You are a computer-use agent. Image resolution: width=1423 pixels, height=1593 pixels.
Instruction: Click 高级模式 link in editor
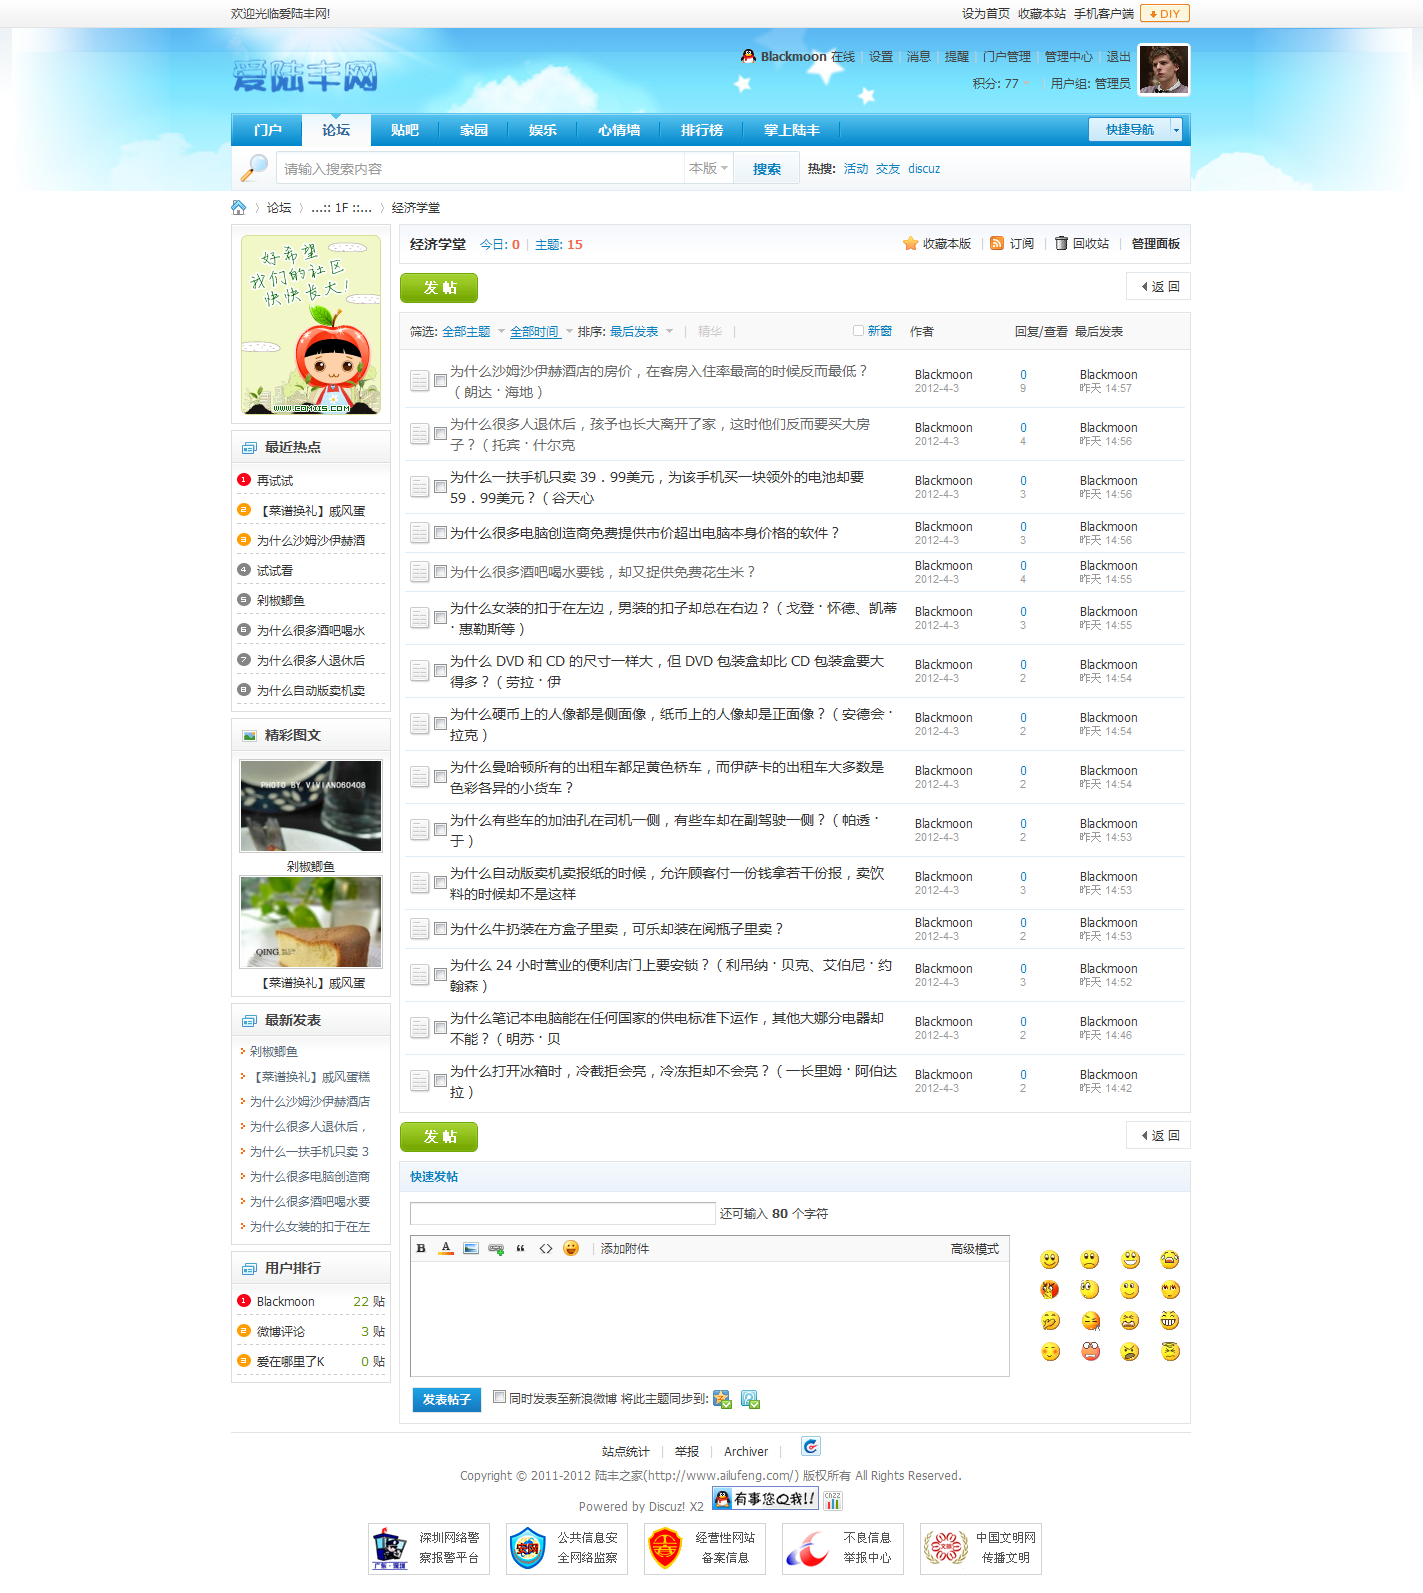pos(975,1249)
